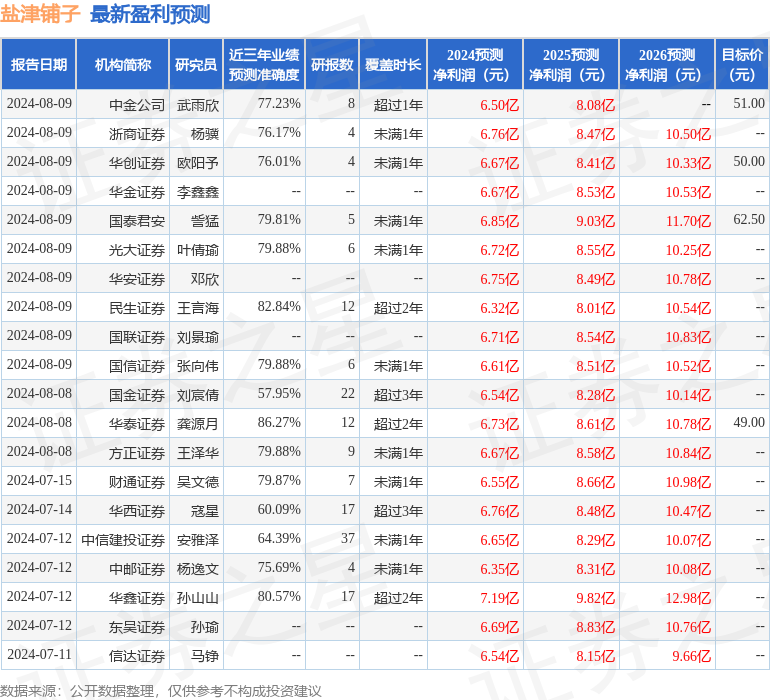
Task: Click the 82.84% accuracy value
Action: 279,306
